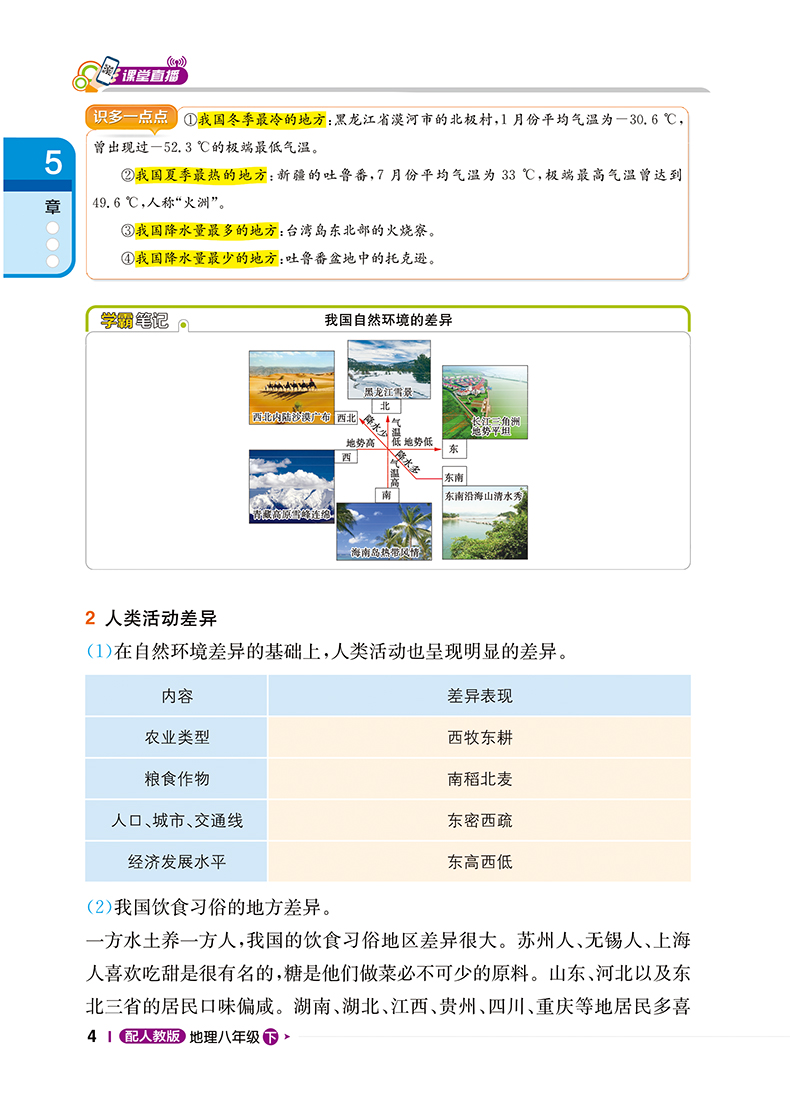The width and height of the screenshot is (790, 1105).
Task: Click the 南 direction box in the diagram
Action: click(x=386, y=495)
